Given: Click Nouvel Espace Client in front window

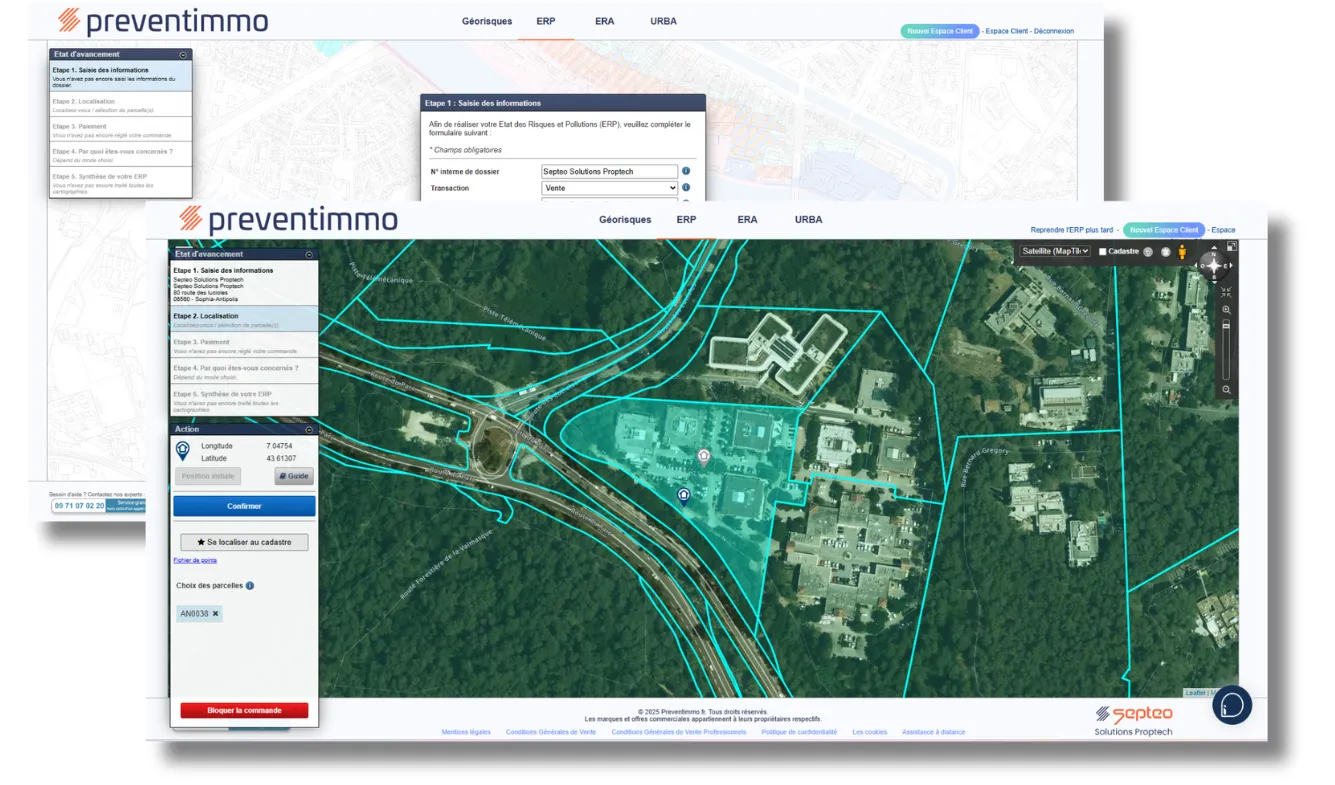Looking at the screenshot, I should click(1164, 230).
